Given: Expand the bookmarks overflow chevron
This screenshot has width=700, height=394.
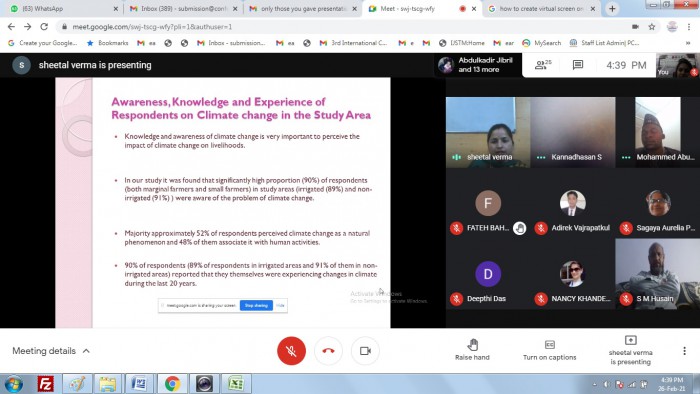Looking at the screenshot, I should pos(688,43).
